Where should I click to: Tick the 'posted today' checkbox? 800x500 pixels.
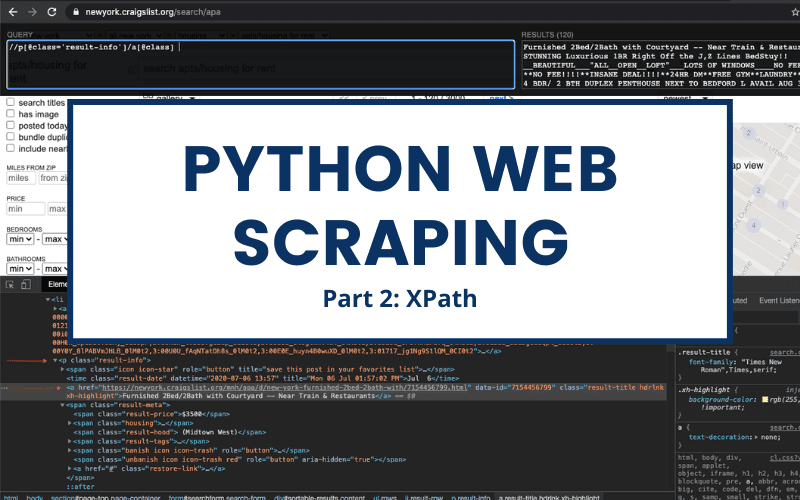coord(11,127)
